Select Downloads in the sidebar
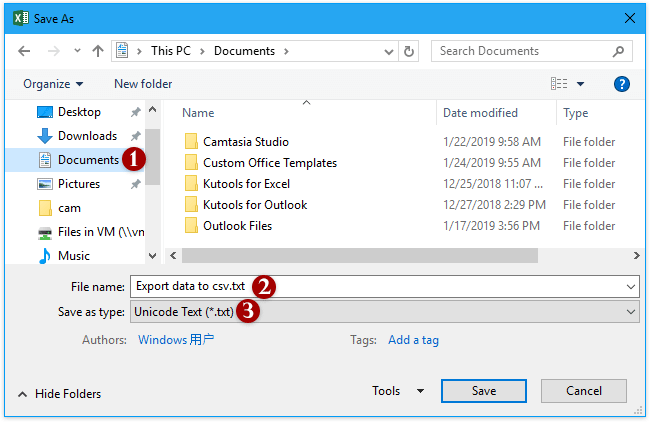 (x=86, y=136)
